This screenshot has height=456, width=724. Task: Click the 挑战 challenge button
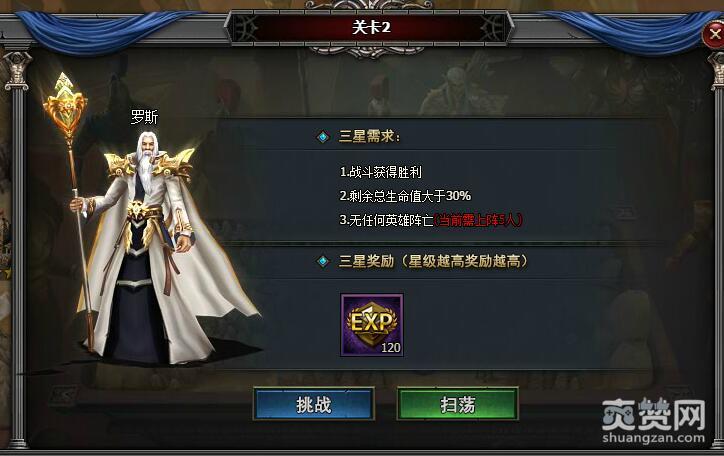point(314,404)
